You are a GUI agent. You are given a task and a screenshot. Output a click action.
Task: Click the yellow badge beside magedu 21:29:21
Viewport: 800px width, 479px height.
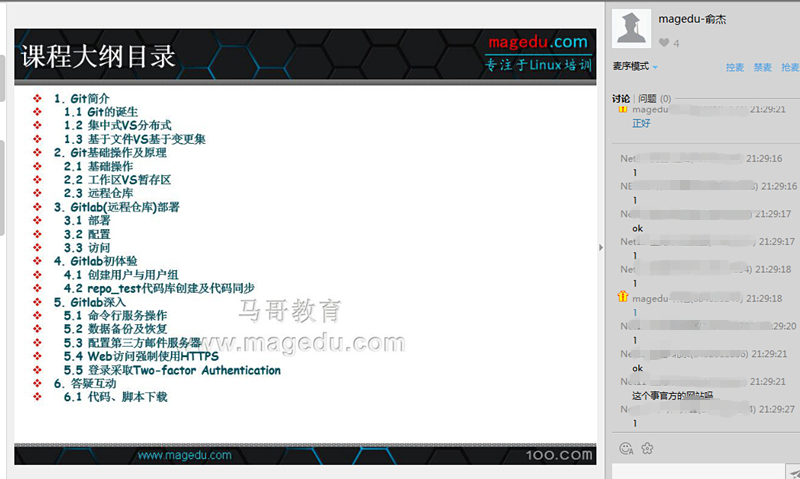tap(622, 110)
